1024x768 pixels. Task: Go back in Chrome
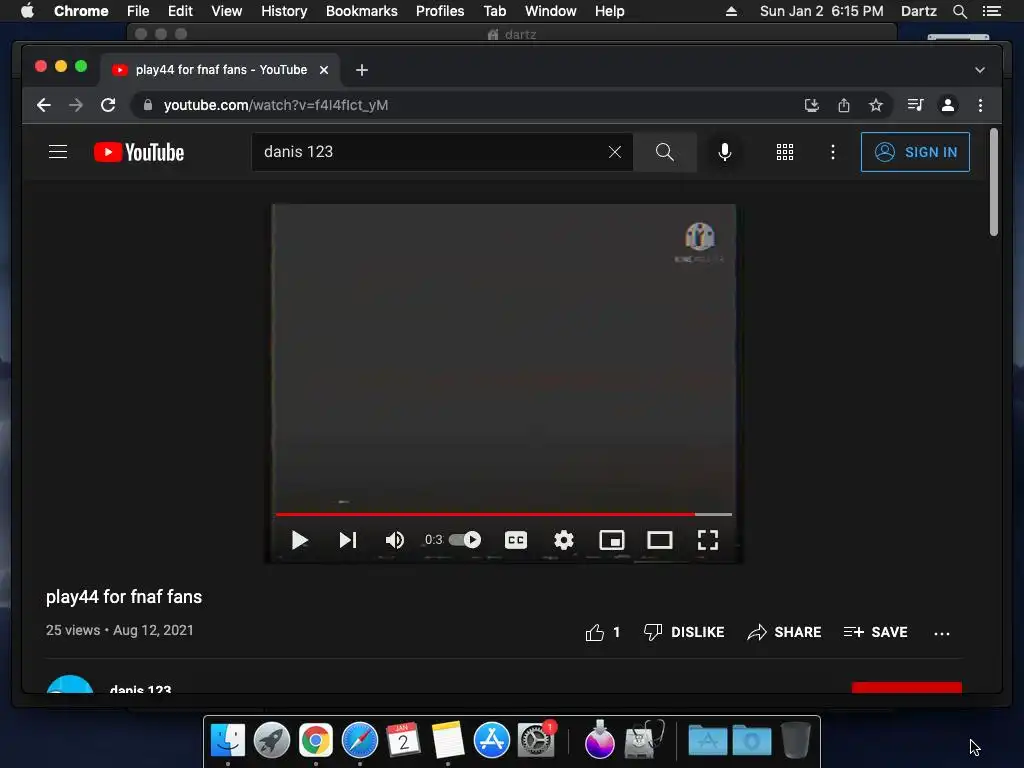tap(44, 105)
